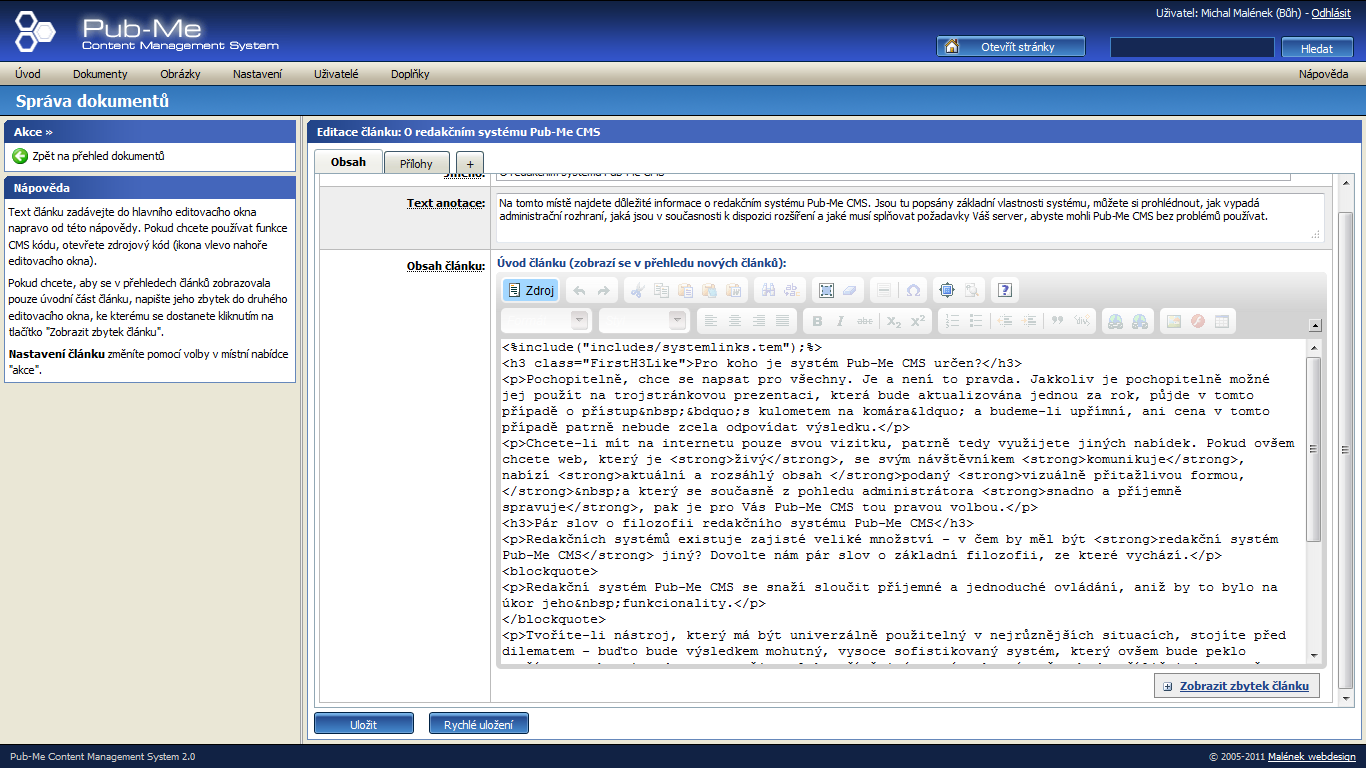
Task: Toggle superscript formatting
Action: coord(918,320)
